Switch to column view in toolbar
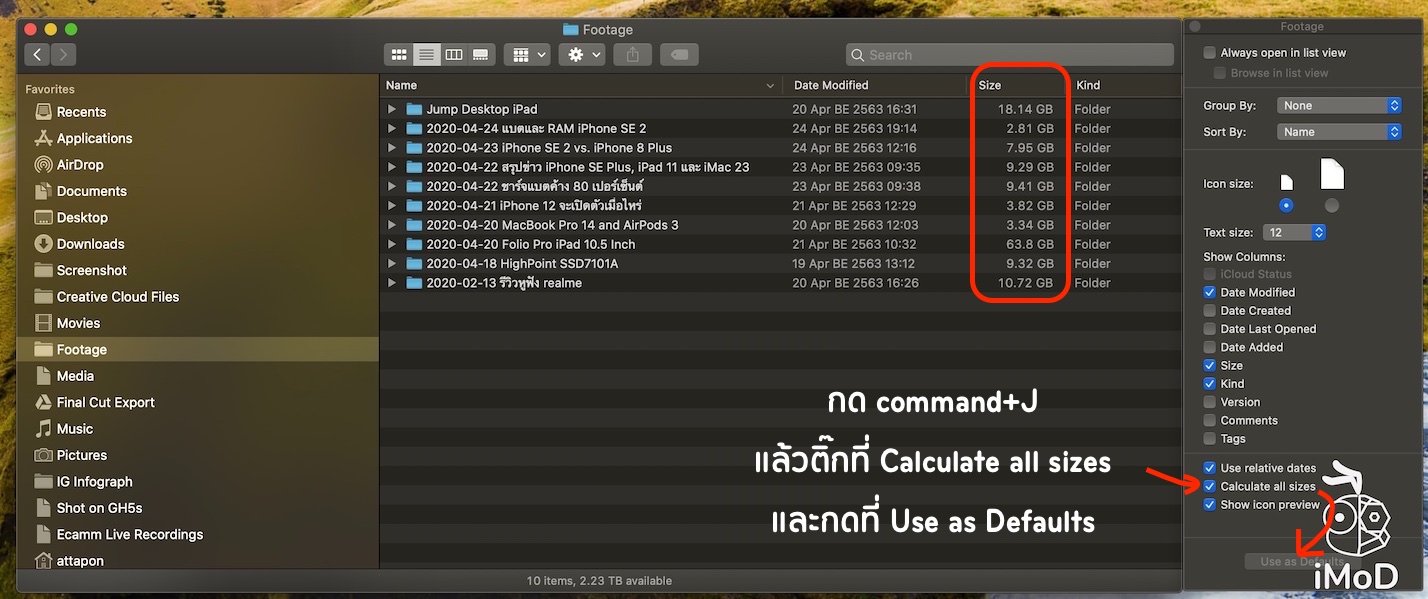 (x=454, y=55)
